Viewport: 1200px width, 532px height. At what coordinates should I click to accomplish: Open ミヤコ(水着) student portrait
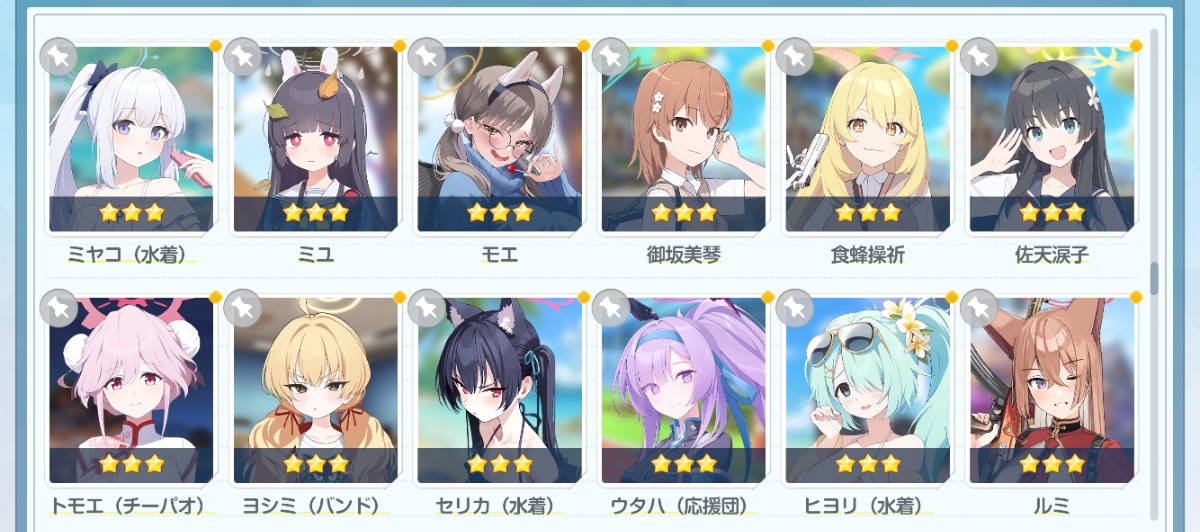coord(131,139)
